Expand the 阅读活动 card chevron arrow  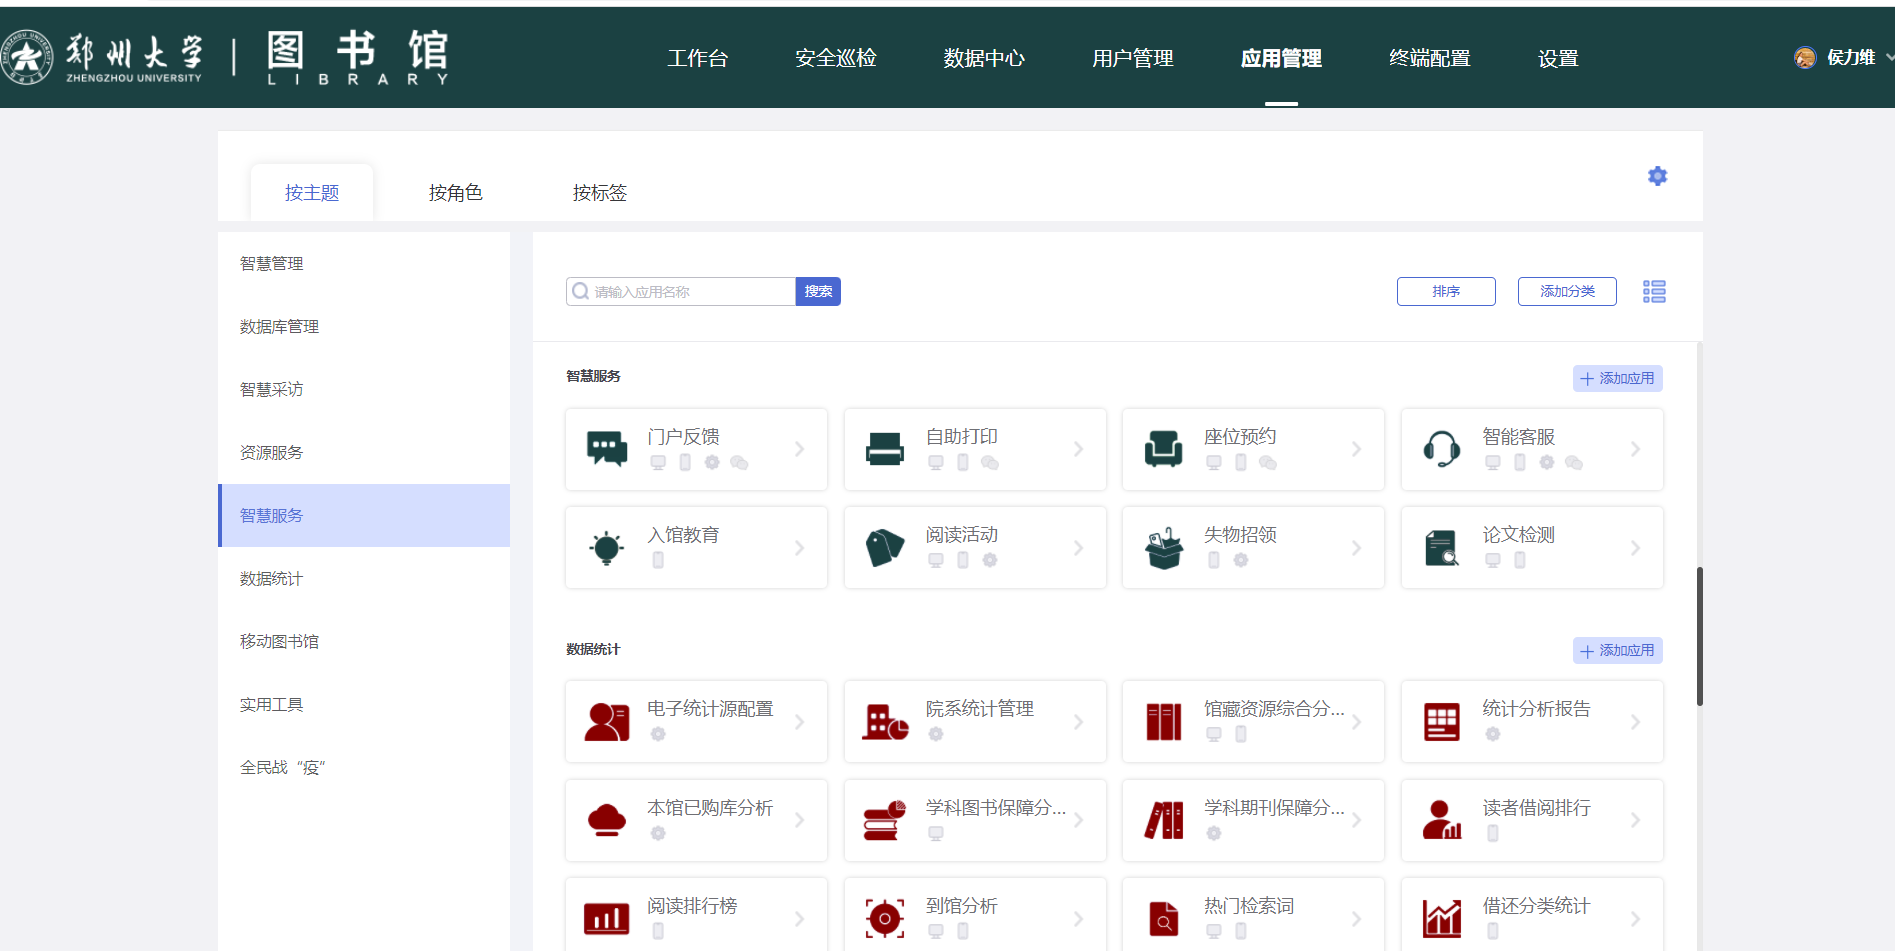click(x=1078, y=548)
